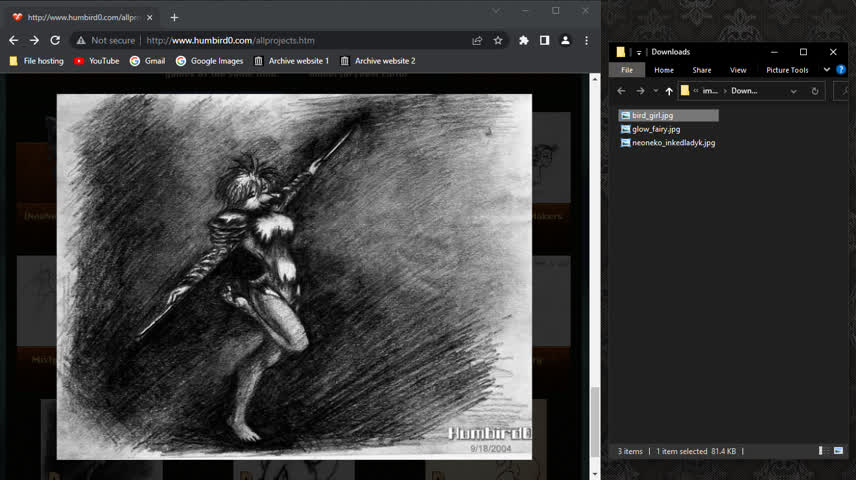856x480 pixels.
Task: Open the YouTube bookmark
Action: [96, 61]
